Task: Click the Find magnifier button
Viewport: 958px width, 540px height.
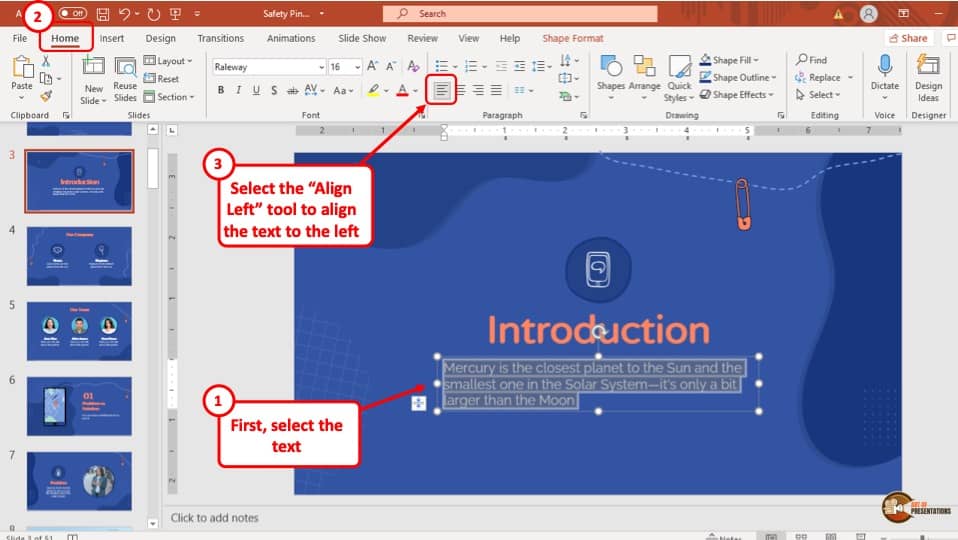Action: click(811, 60)
